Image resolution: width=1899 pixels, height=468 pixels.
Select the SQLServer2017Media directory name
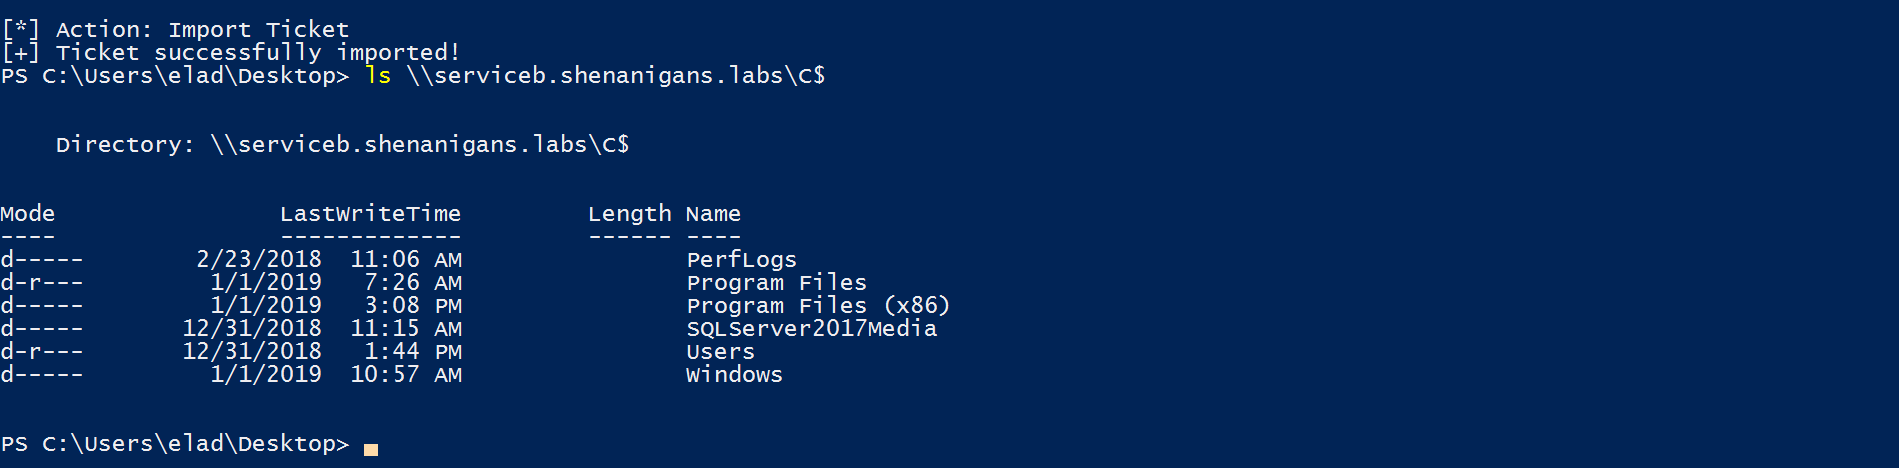(811, 329)
